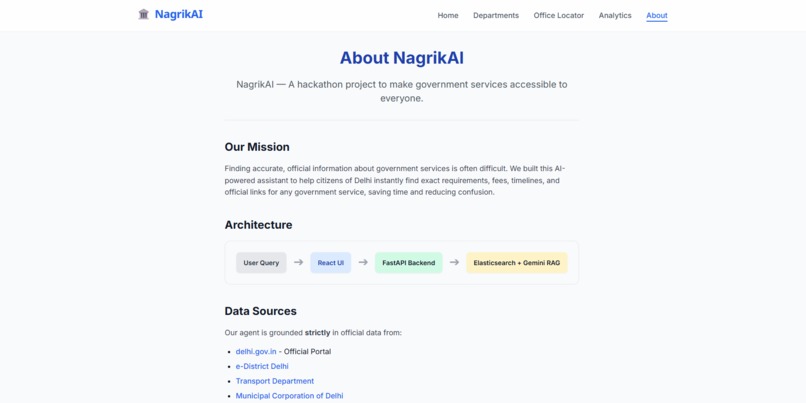This screenshot has width=806, height=403.
Task: Click the User Query architecture box
Action: (261, 263)
